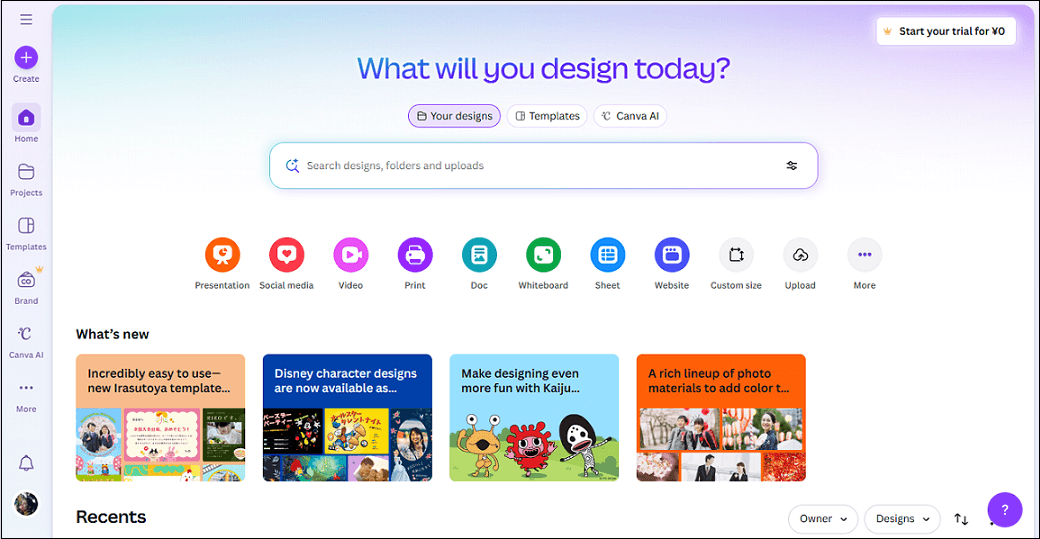
Task: Switch to the Canva AI tab
Action: point(630,116)
